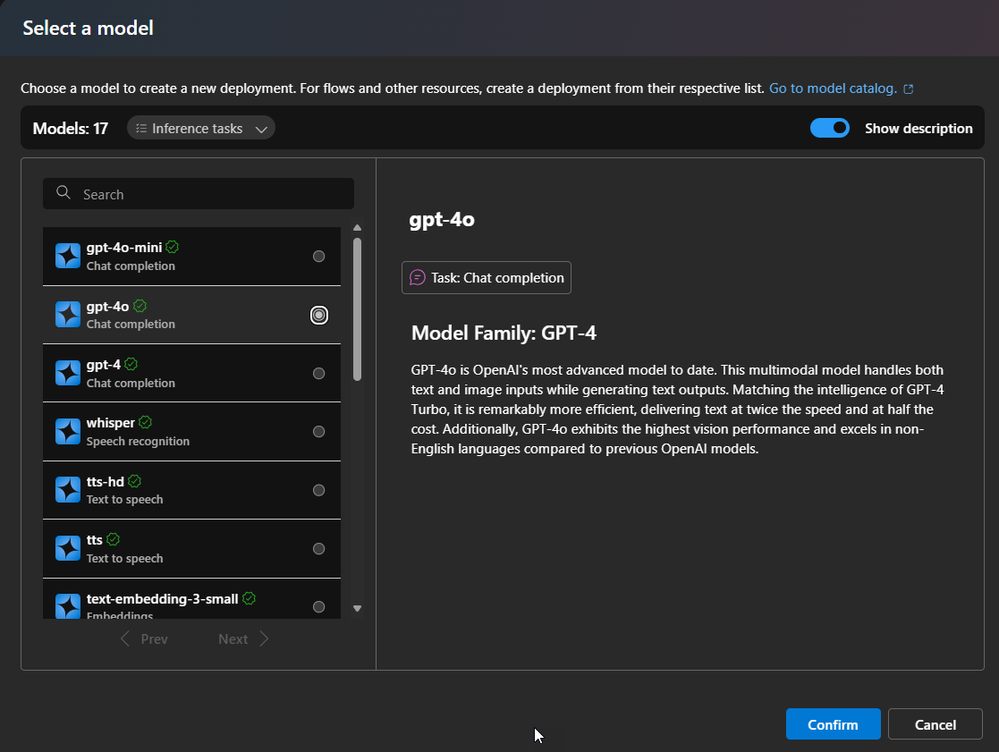Click the verified badge next to gpt-4o
The width and height of the screenshot is (999, 752).
[140, 306]
